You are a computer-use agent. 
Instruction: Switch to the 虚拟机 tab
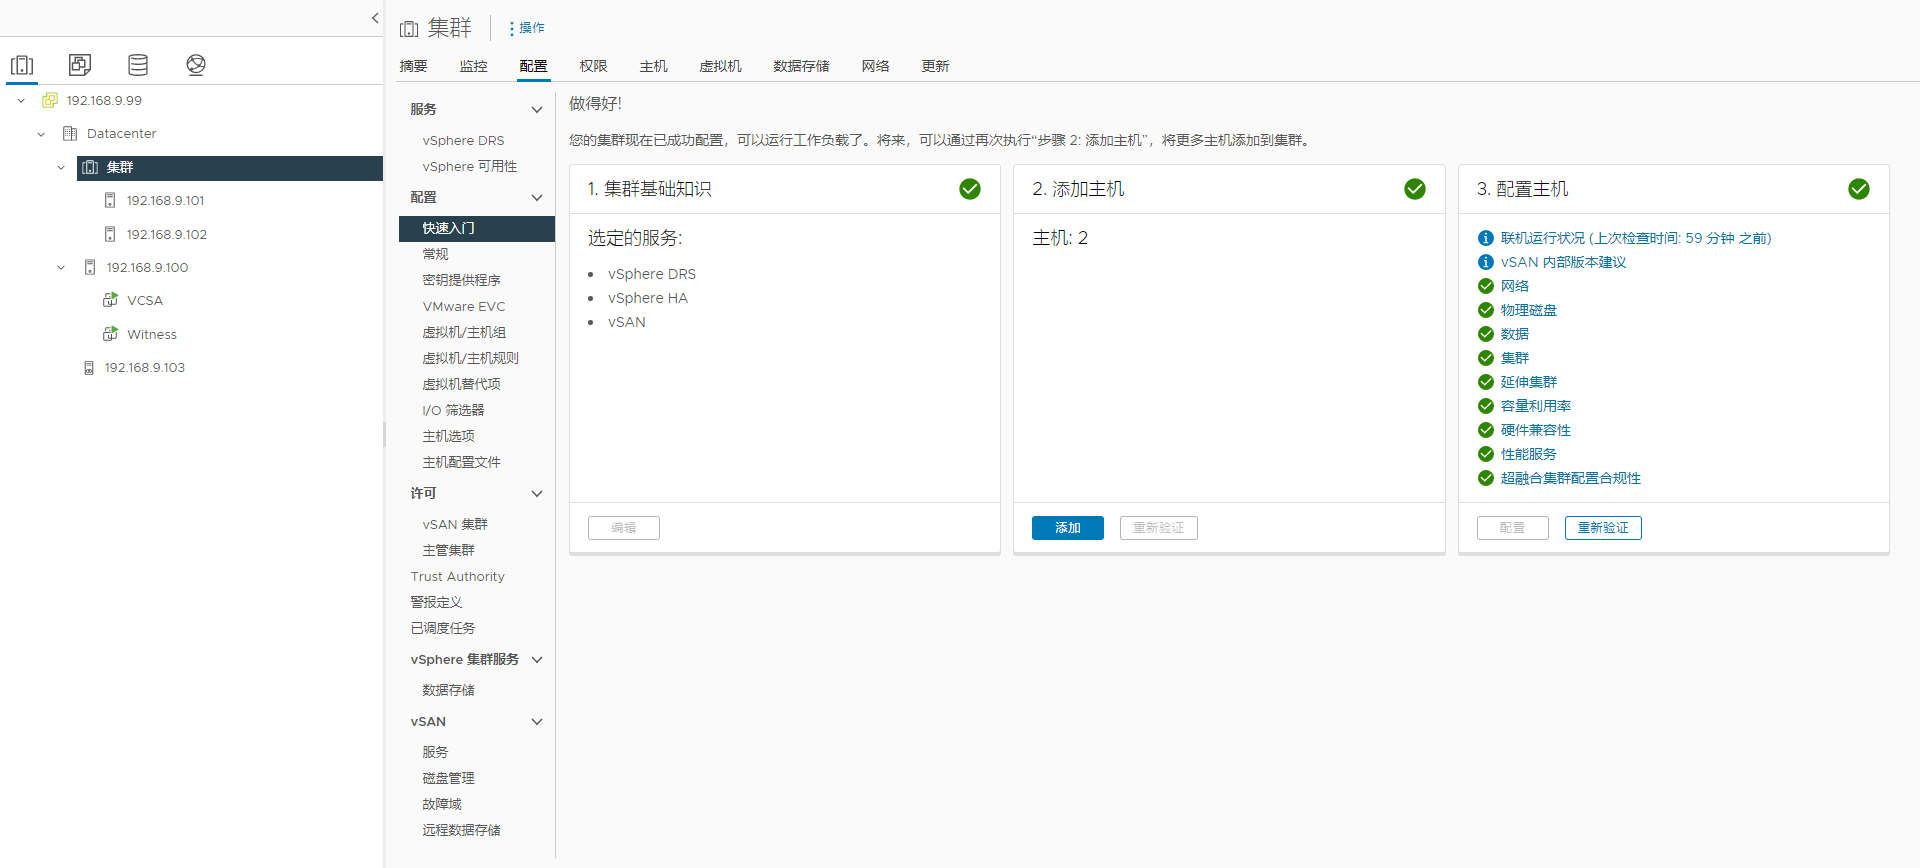(x=720, y=66)
